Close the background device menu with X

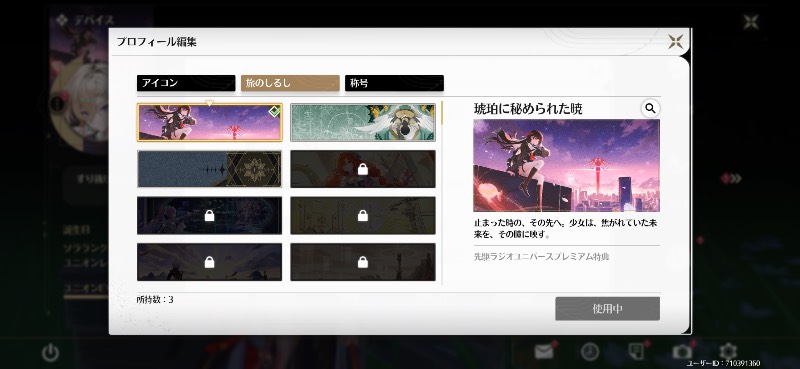(751, 22)
